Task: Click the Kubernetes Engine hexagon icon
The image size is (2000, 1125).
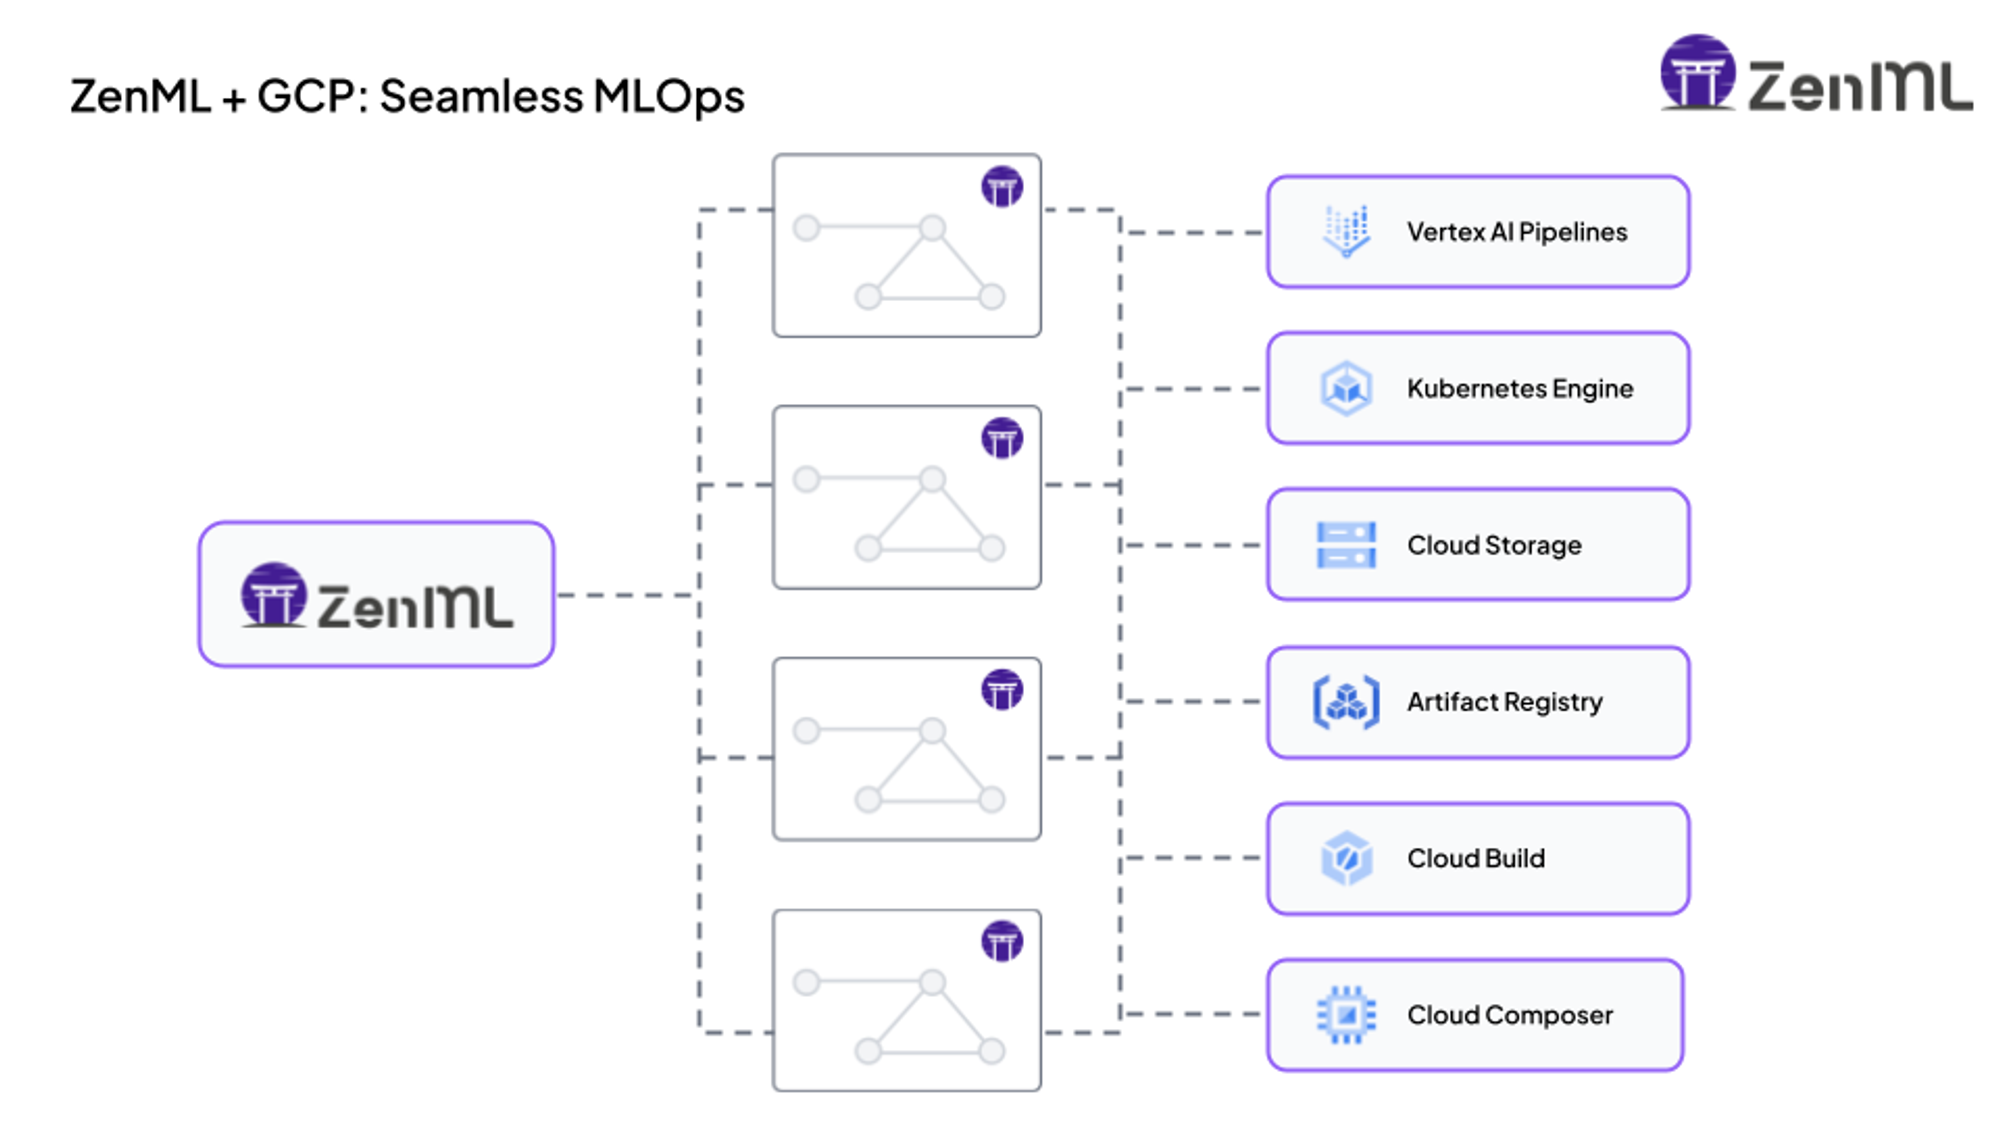Action: pyautogui.click(x=1347, y=388)
